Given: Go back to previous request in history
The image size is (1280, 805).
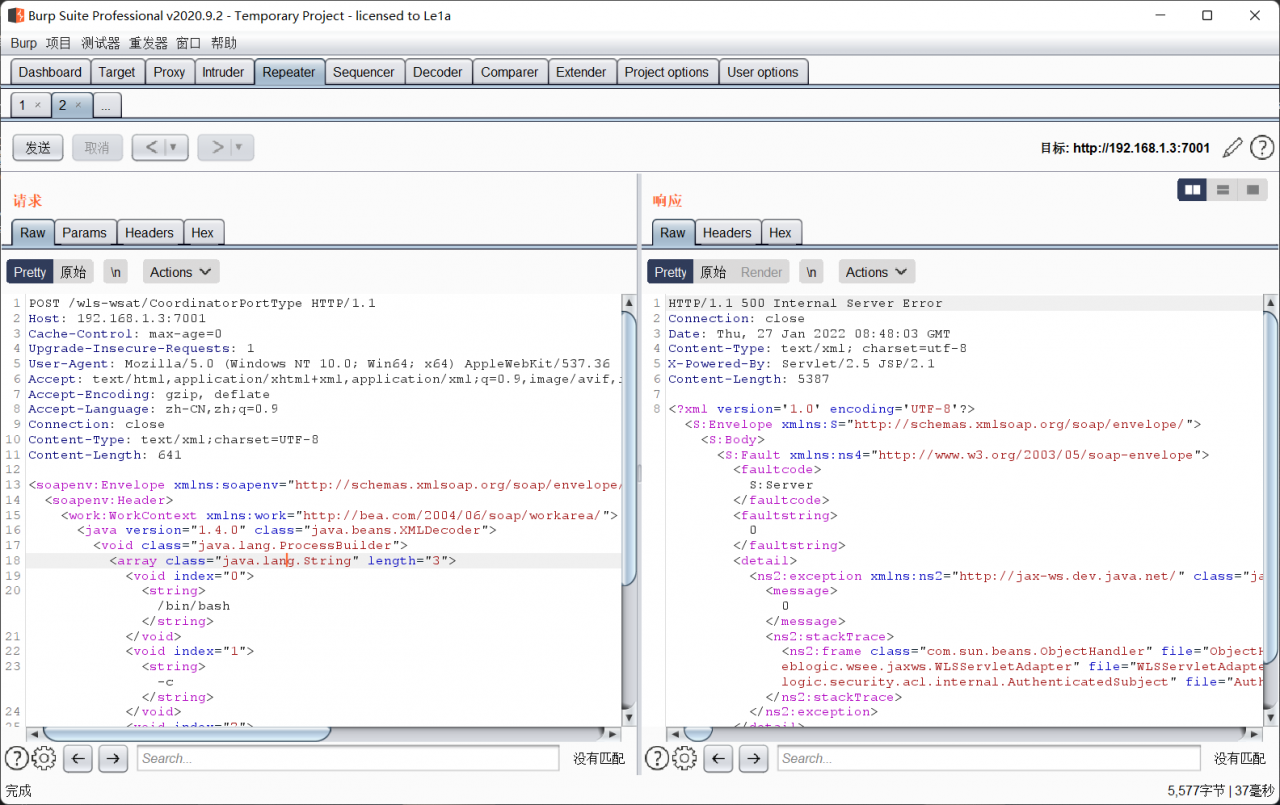Looking at the screenshot, I should (150, 148).
